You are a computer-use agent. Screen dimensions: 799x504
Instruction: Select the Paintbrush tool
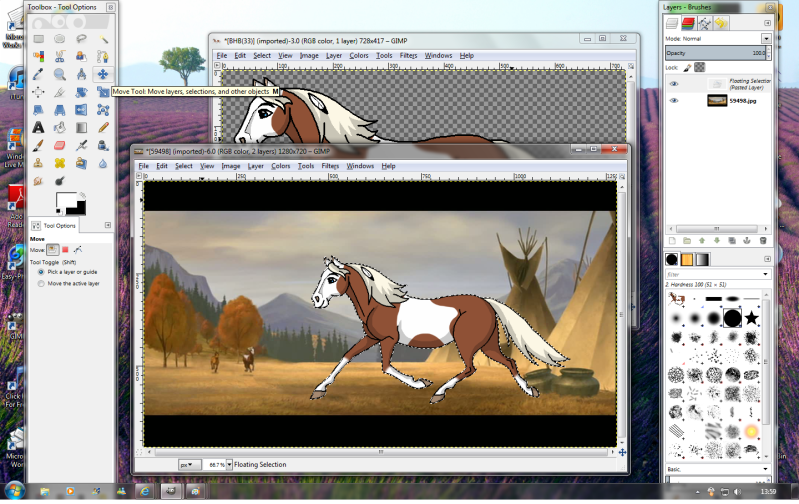tap(38, 146)
